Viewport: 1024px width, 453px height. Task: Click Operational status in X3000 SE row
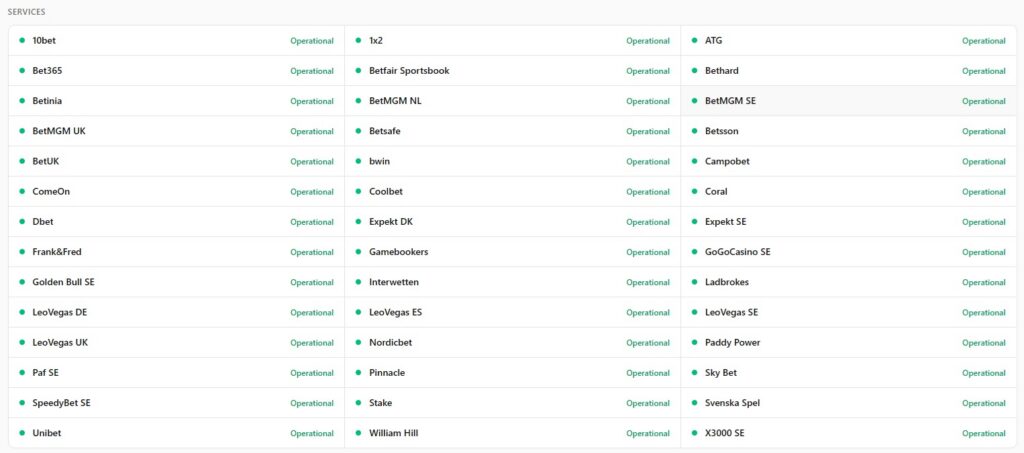pyautogui.click(x=984, y=433)
